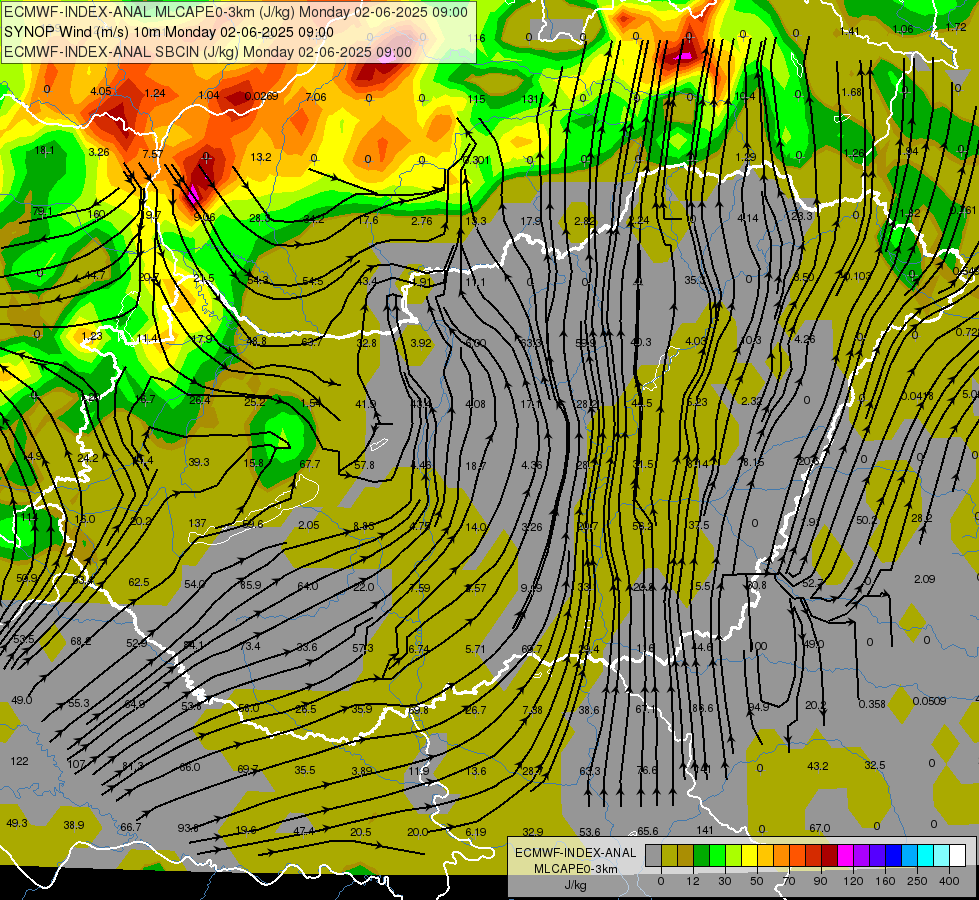
Task: Click the value 37.5
Action: coord(699,525)
